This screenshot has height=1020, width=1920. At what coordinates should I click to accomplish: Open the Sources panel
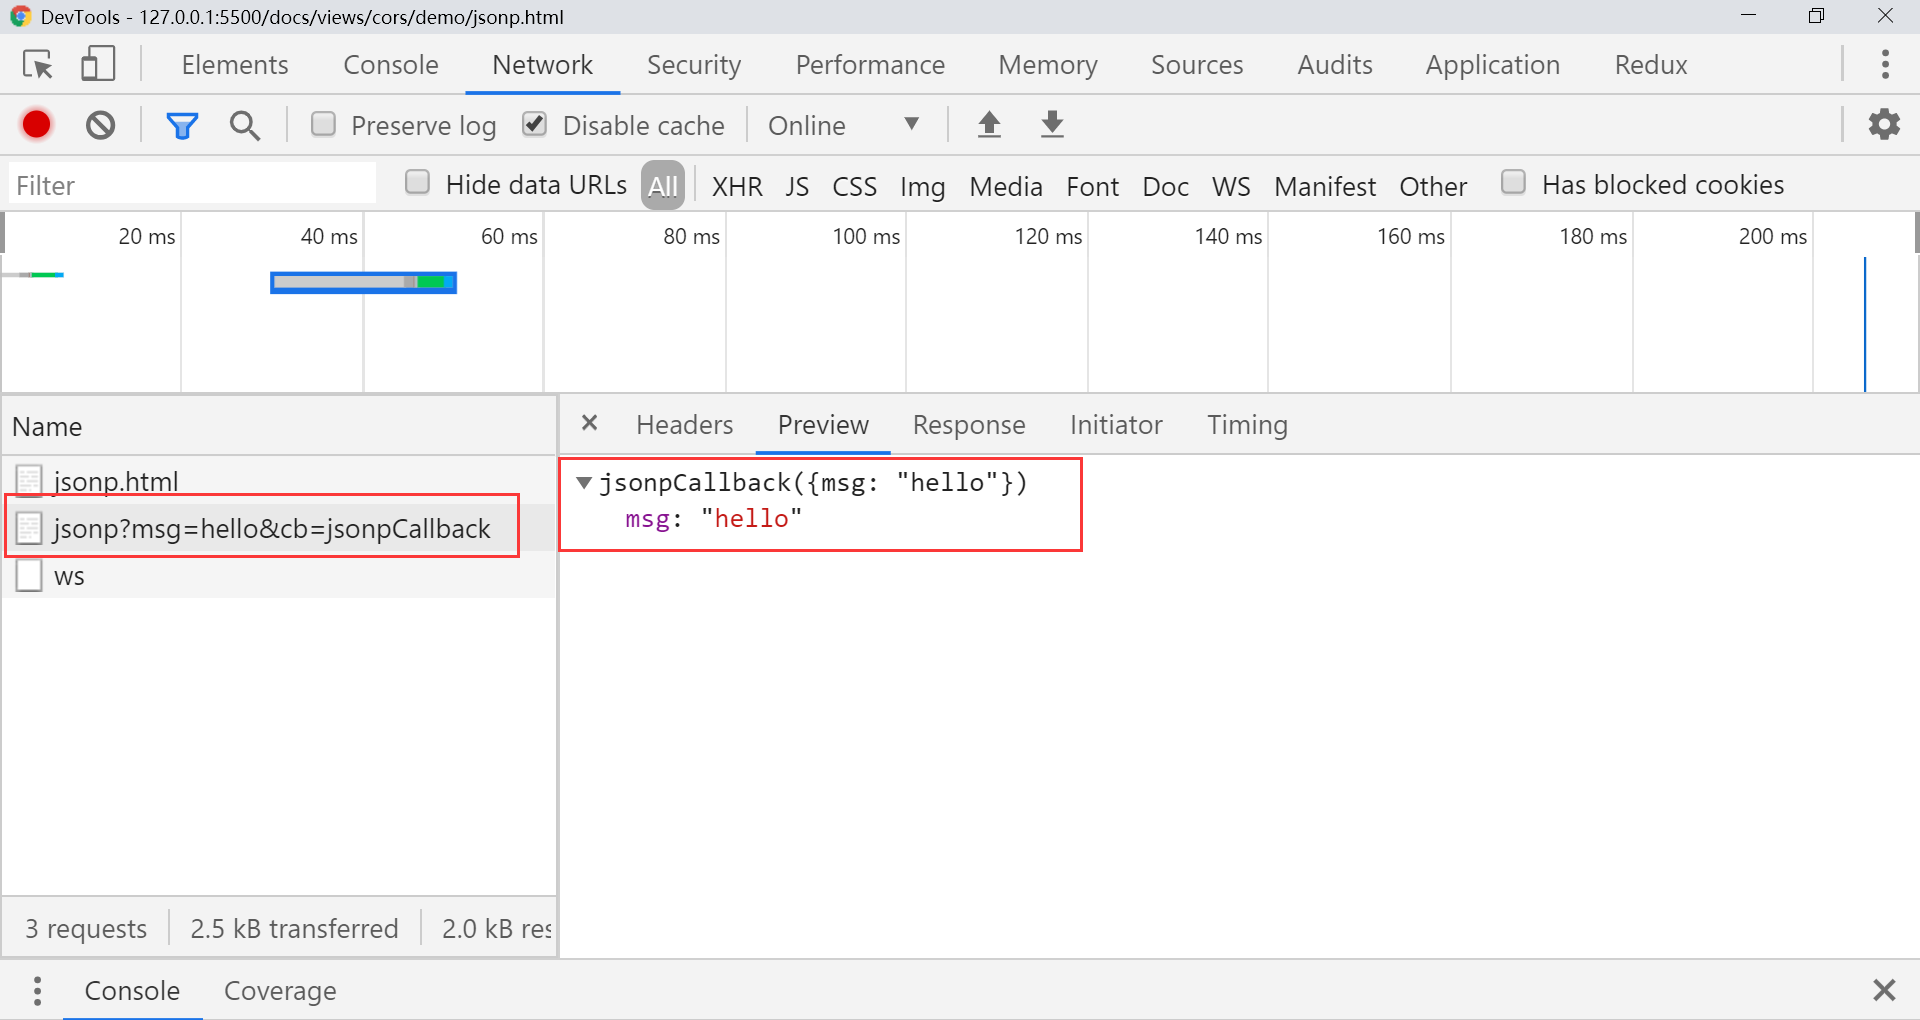[x=1197, y=65]
